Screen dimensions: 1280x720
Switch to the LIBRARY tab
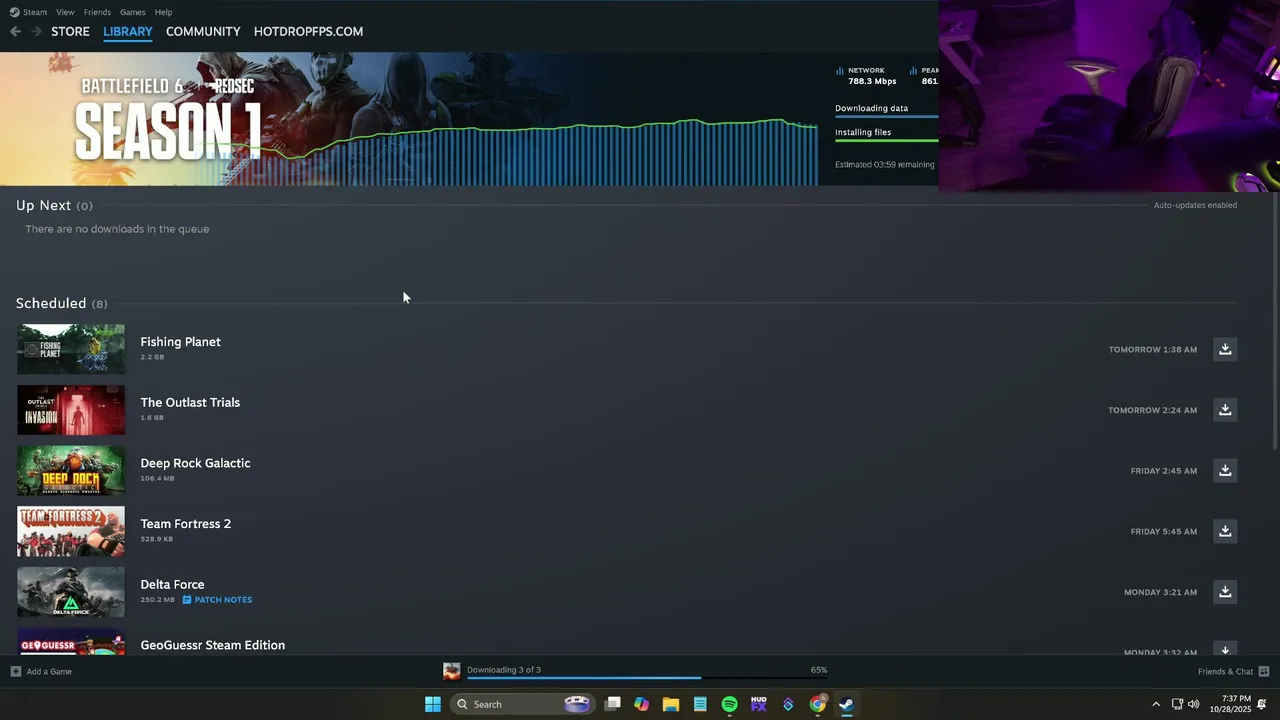128,32
